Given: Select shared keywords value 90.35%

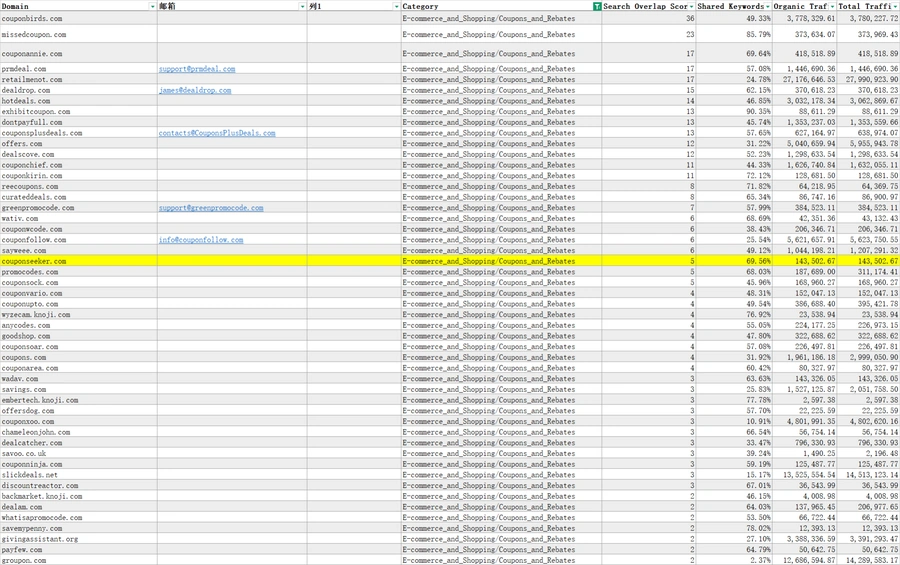Looking at the screenshot, I should (x=734, y=112).
